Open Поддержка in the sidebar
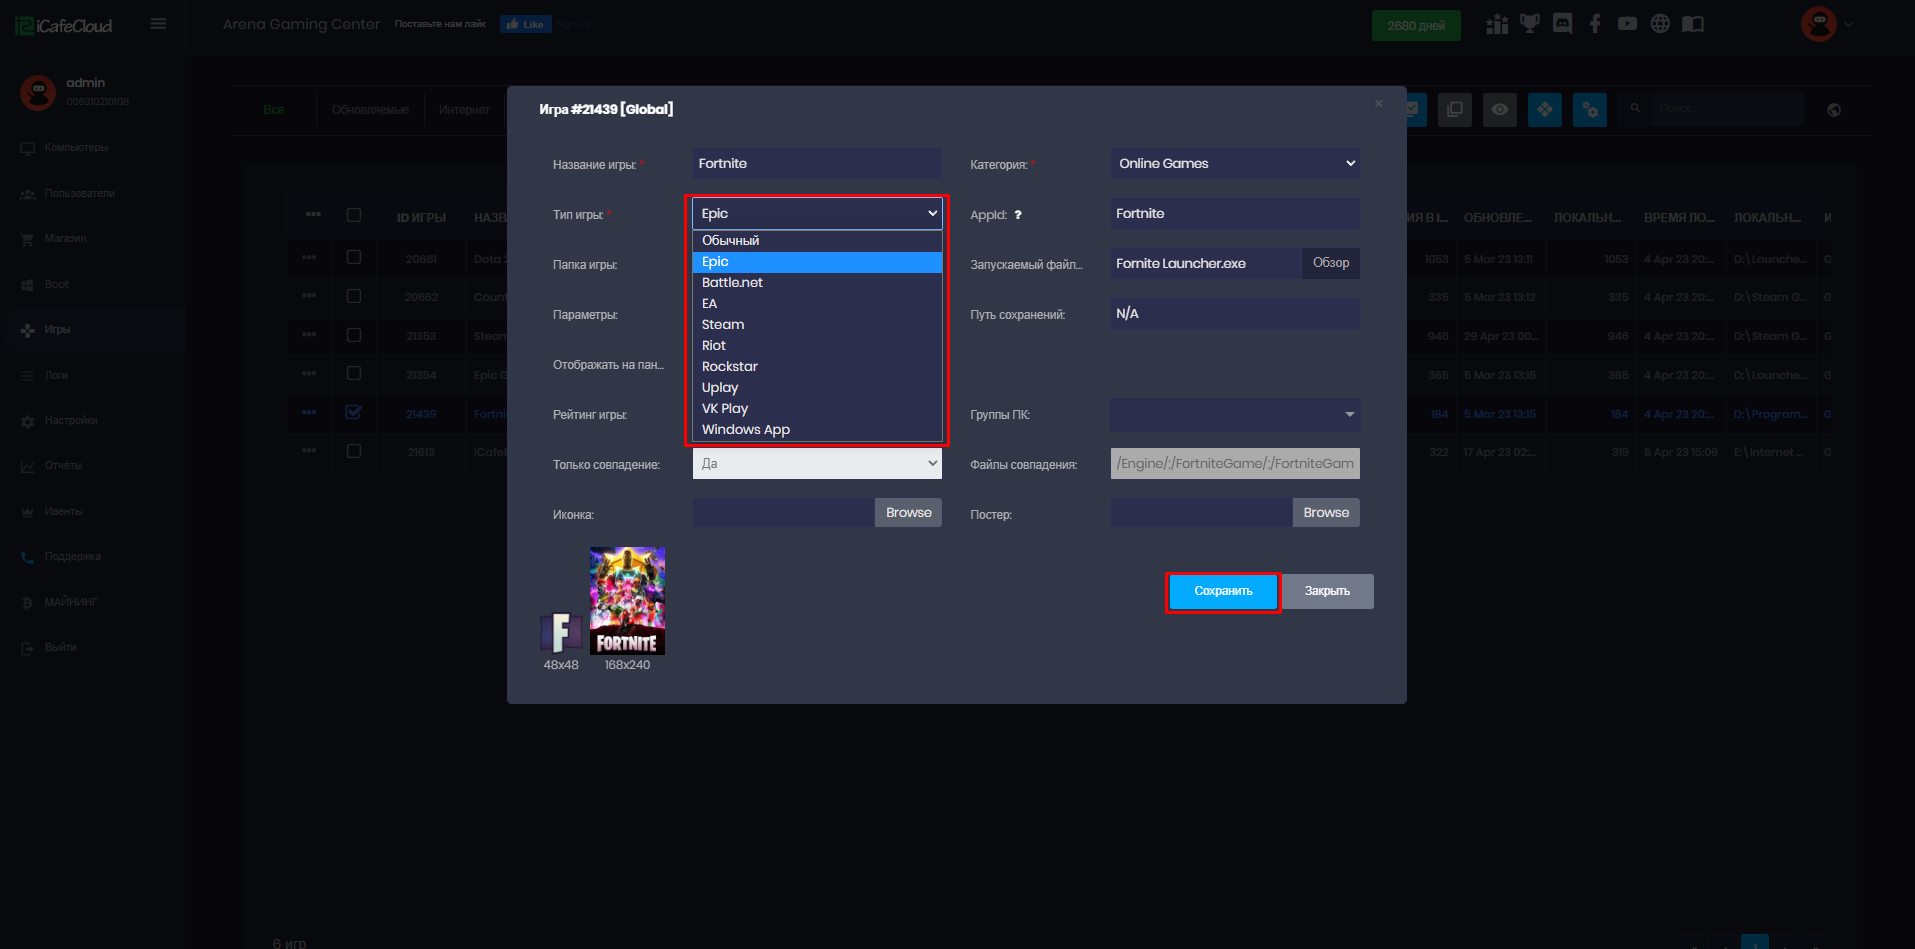1915x949 pixels. (72, 557)
